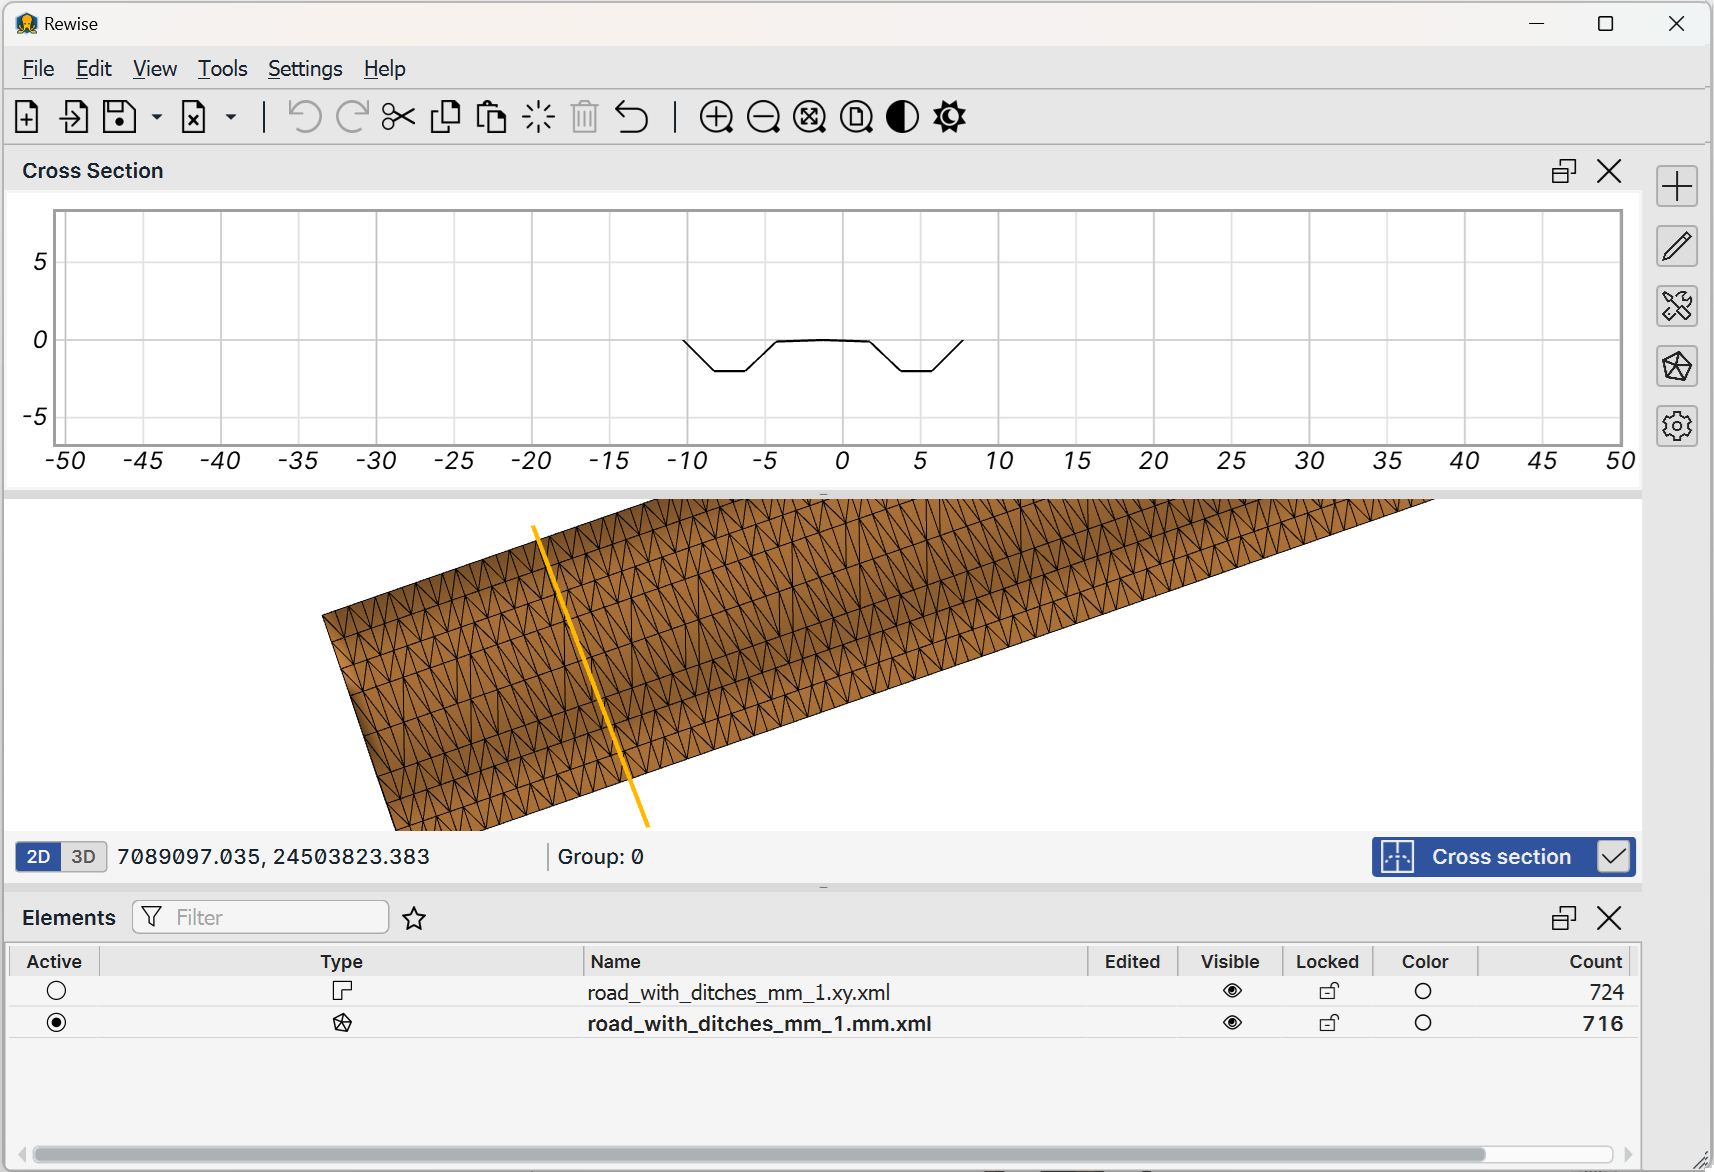The height and width of the screenshot is (1172, 1714).
Task: Select active radio for road_with_ditches_mm_1.mm.xml
Action: (56, 1023)
